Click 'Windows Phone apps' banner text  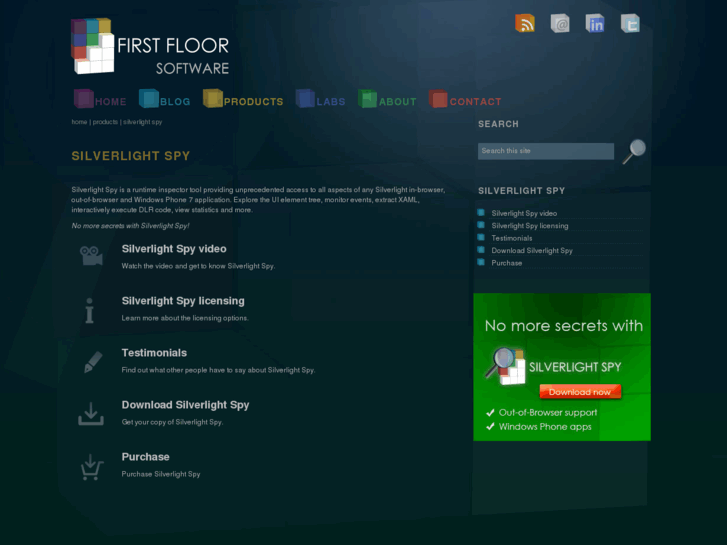point(545,427)
